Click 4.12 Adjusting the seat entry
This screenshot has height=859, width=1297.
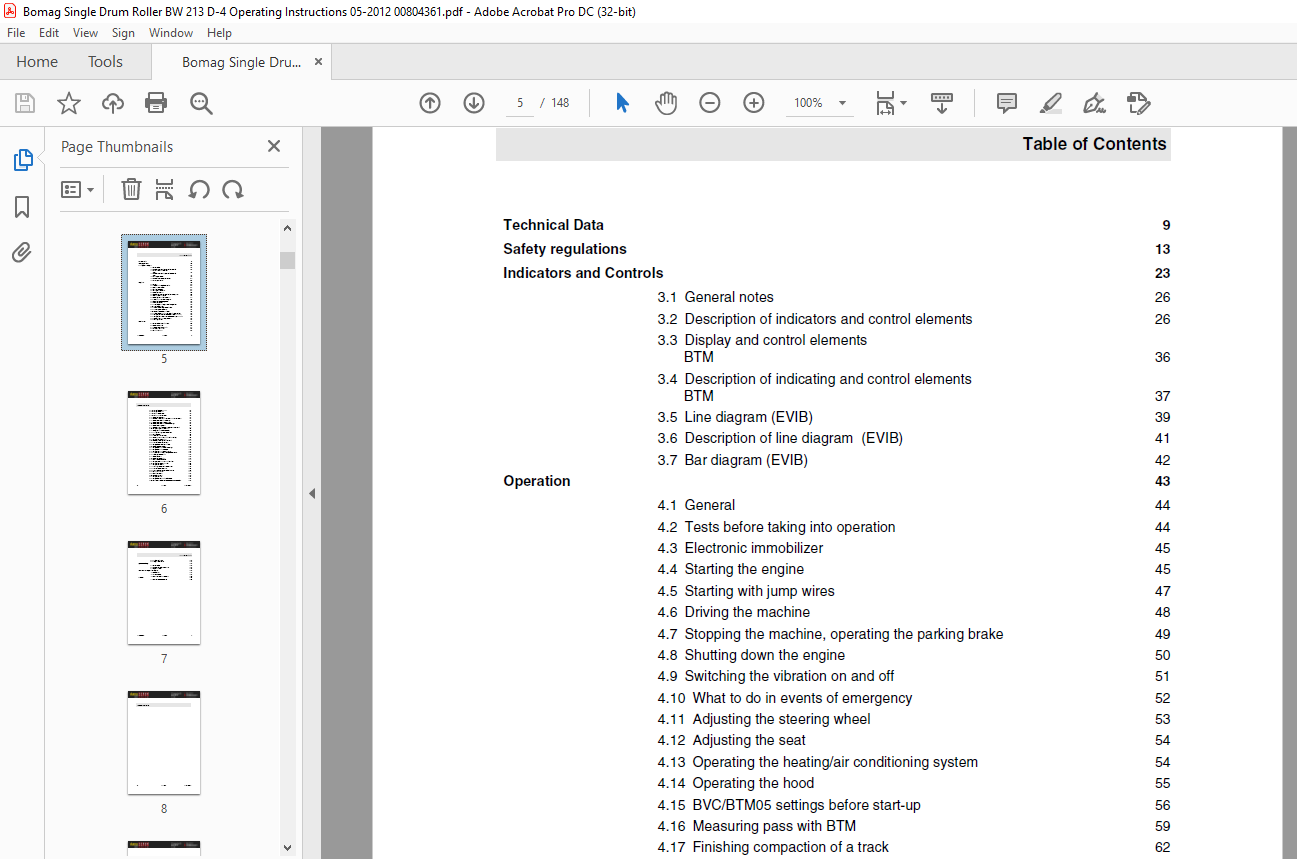732,740
